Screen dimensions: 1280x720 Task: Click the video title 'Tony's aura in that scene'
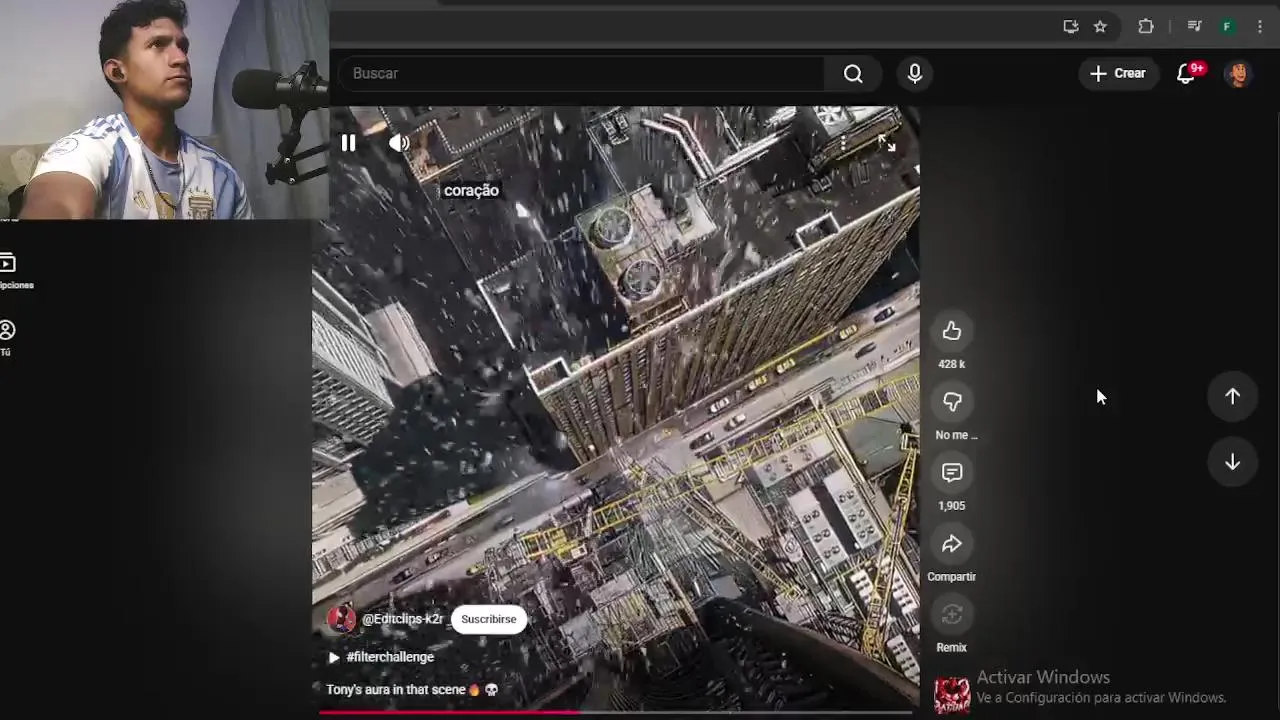point(396,690)
